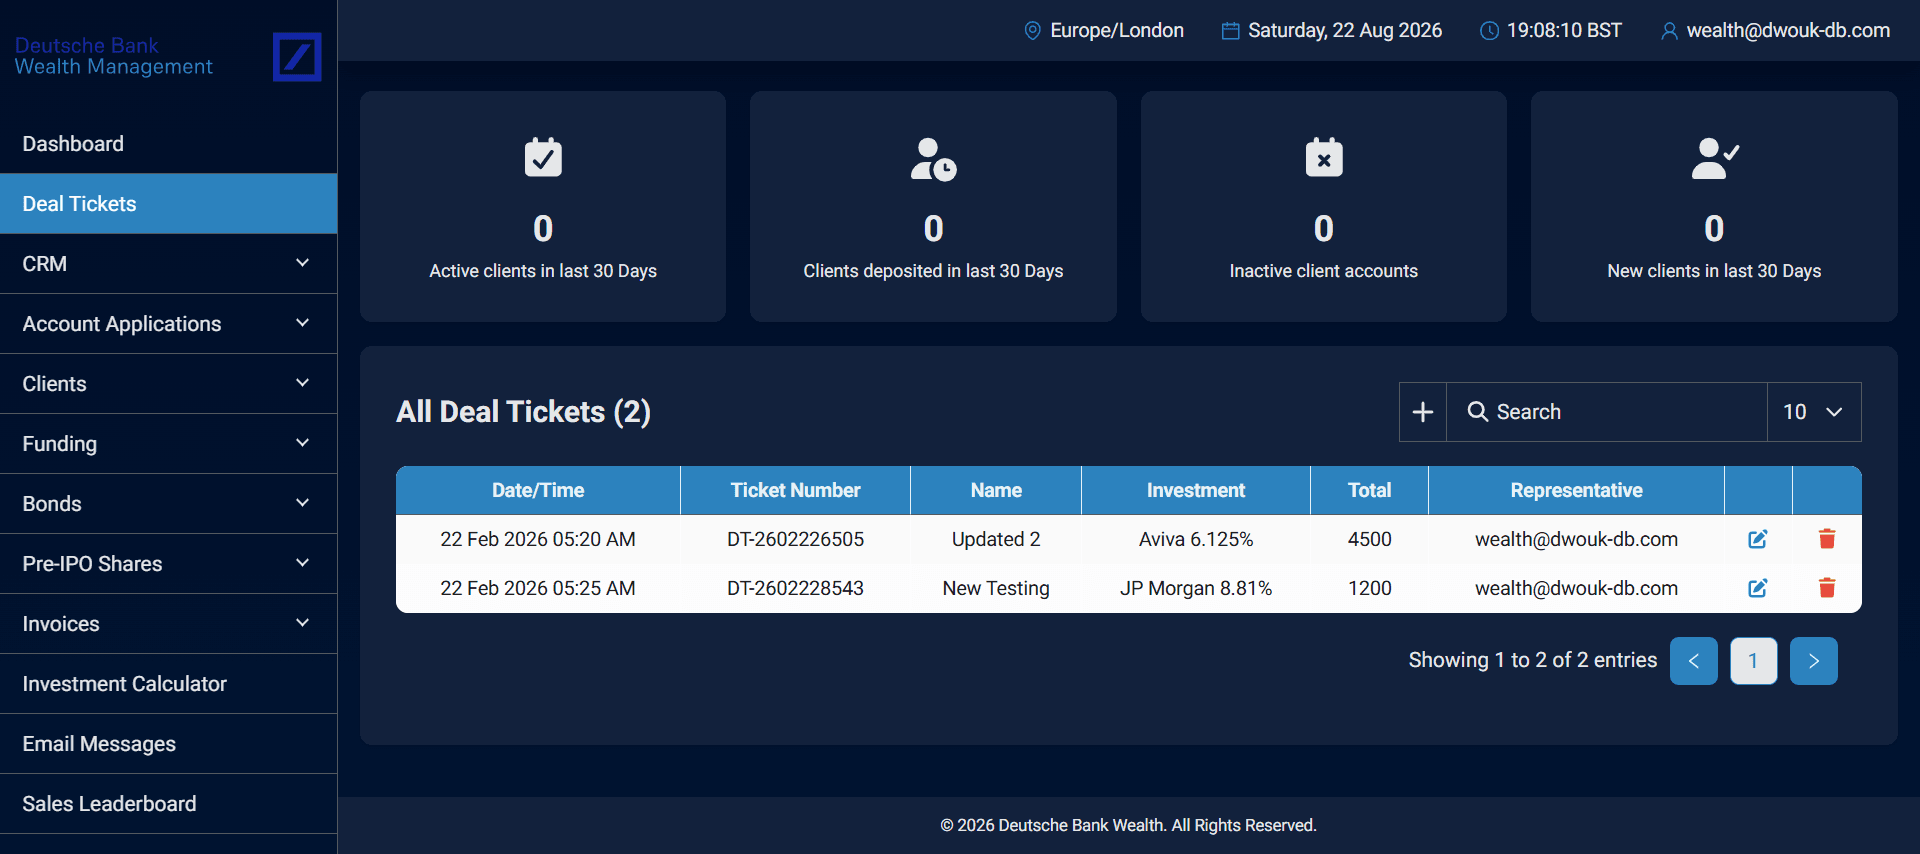This screenshot has width=1920, height=854.
Task: Expand the Invoices sidebar section
Action: point(168,624)
